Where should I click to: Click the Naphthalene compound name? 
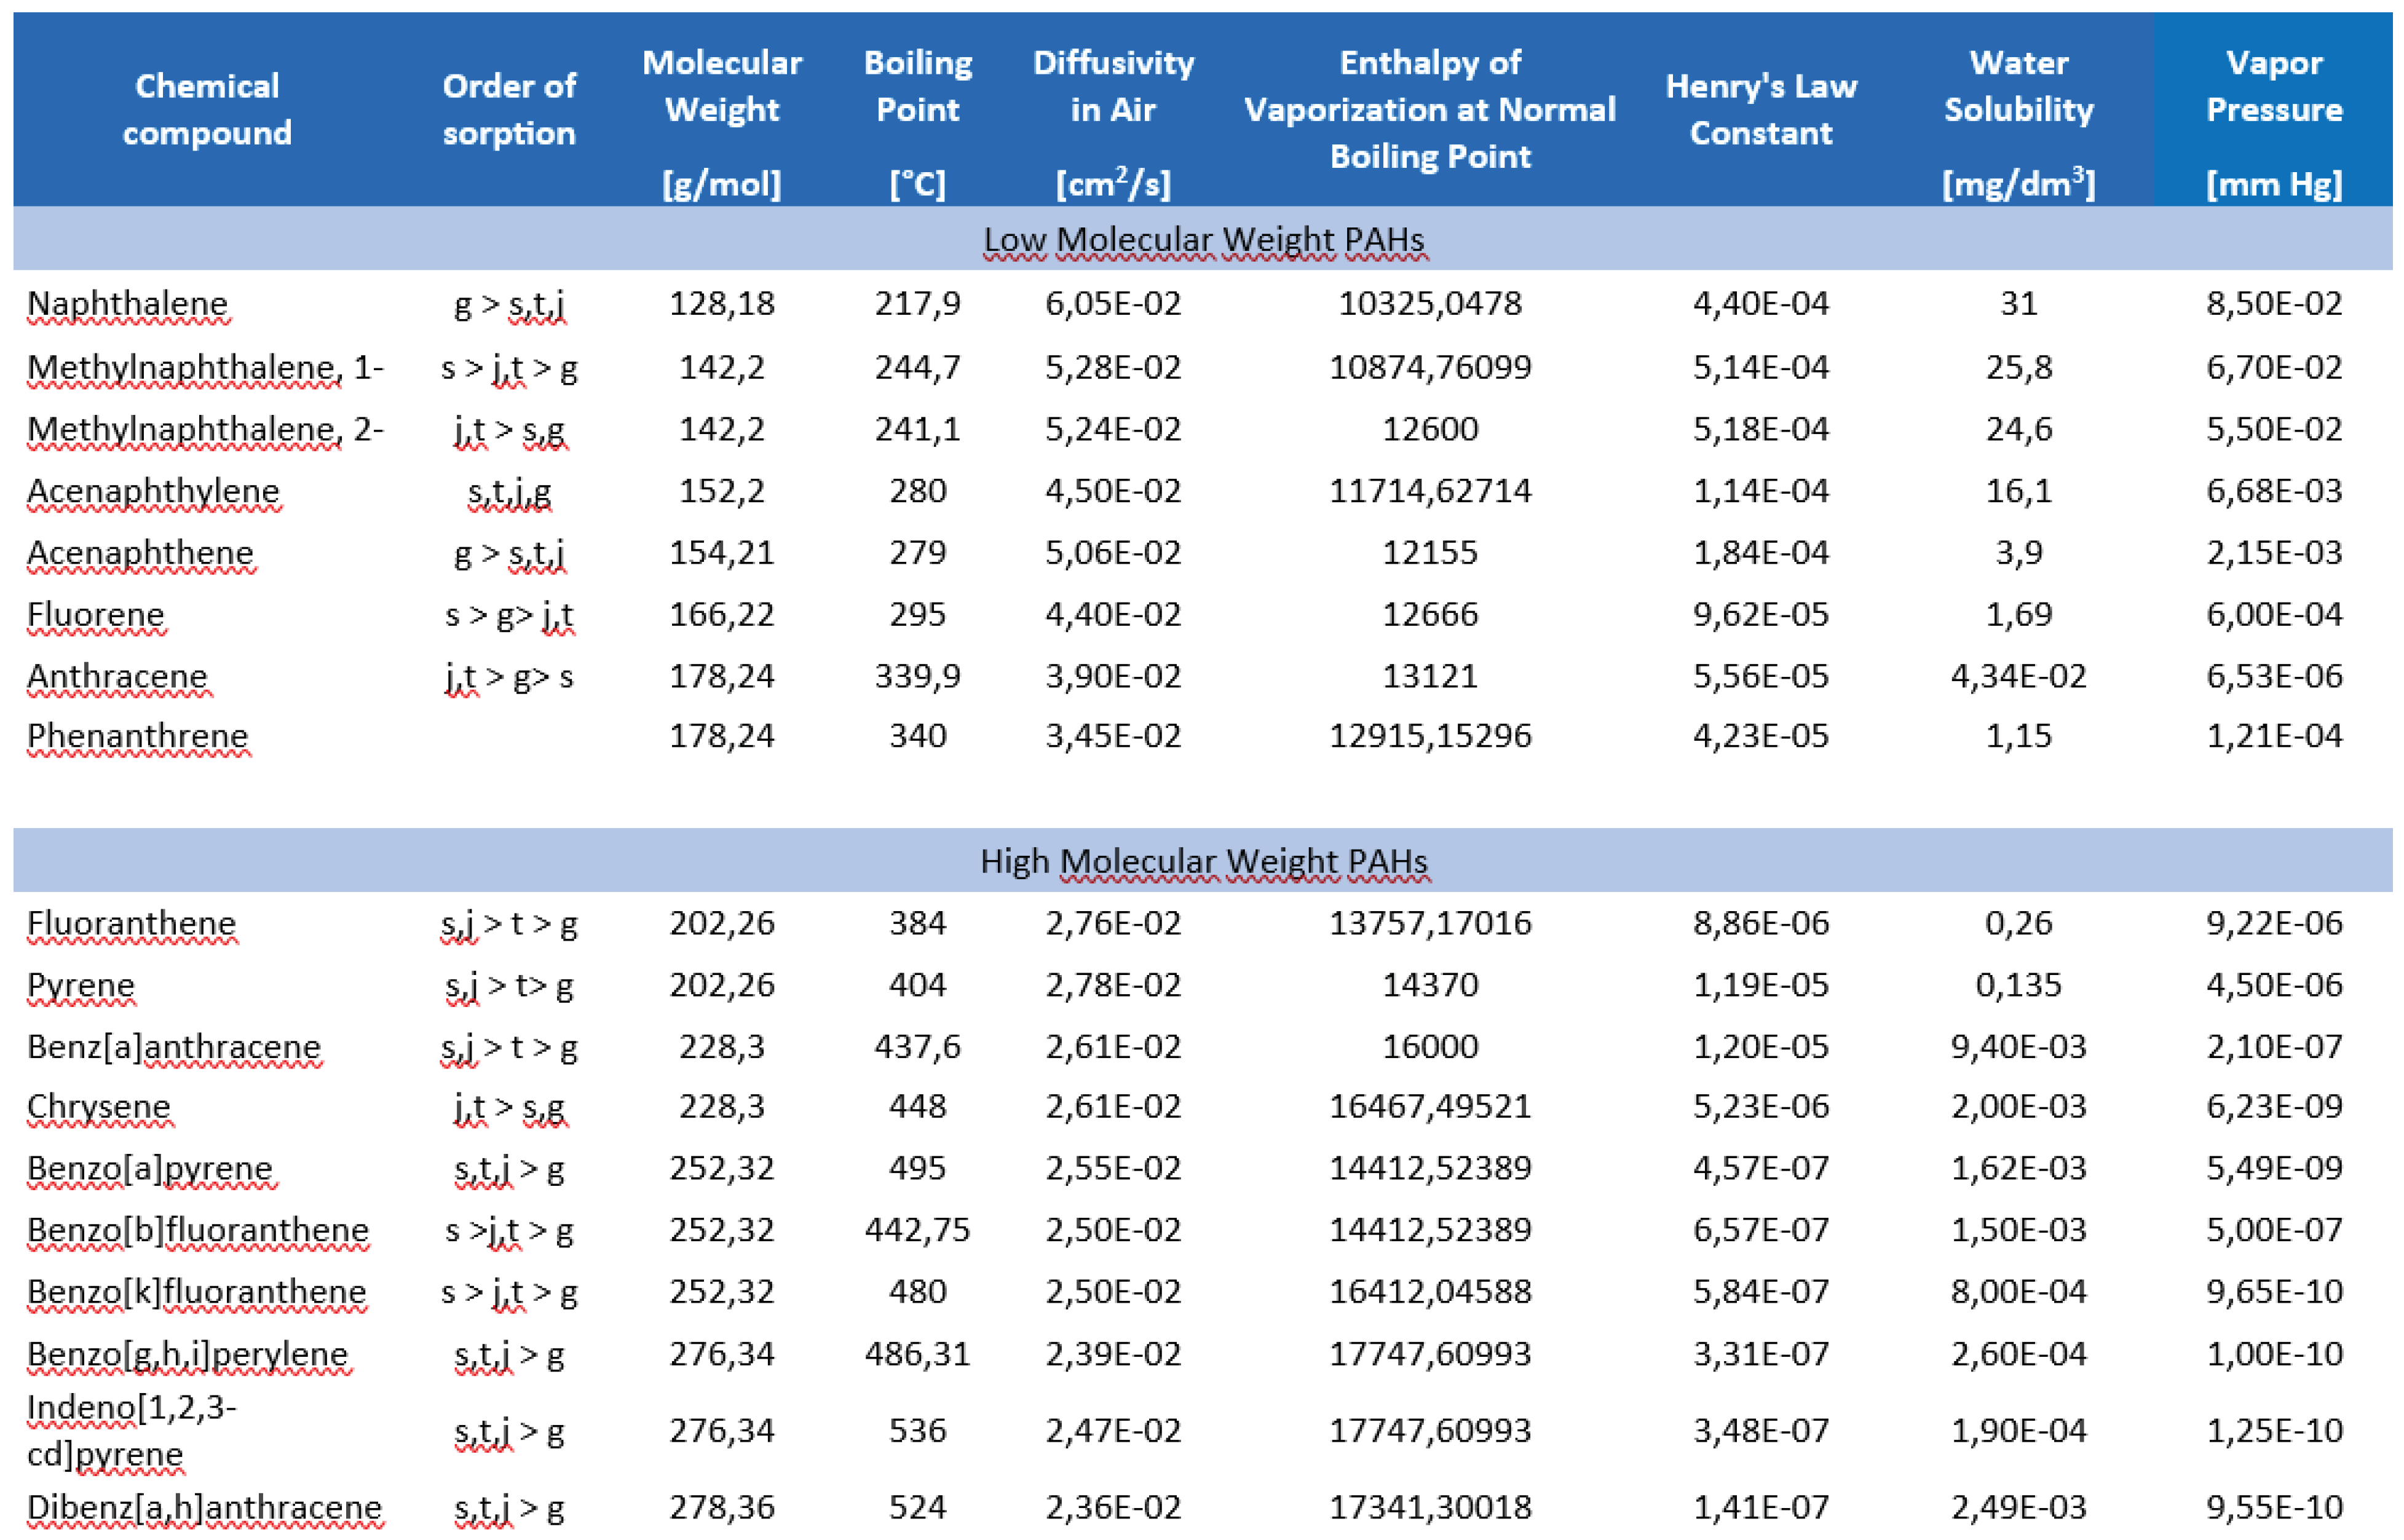[128, 303]
